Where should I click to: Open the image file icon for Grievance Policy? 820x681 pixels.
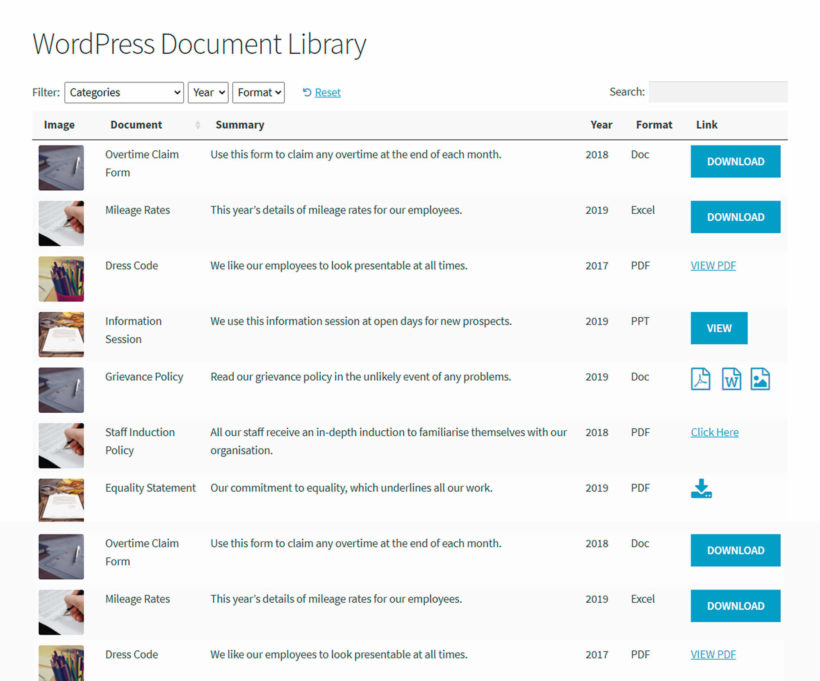(x=760, y=378)
